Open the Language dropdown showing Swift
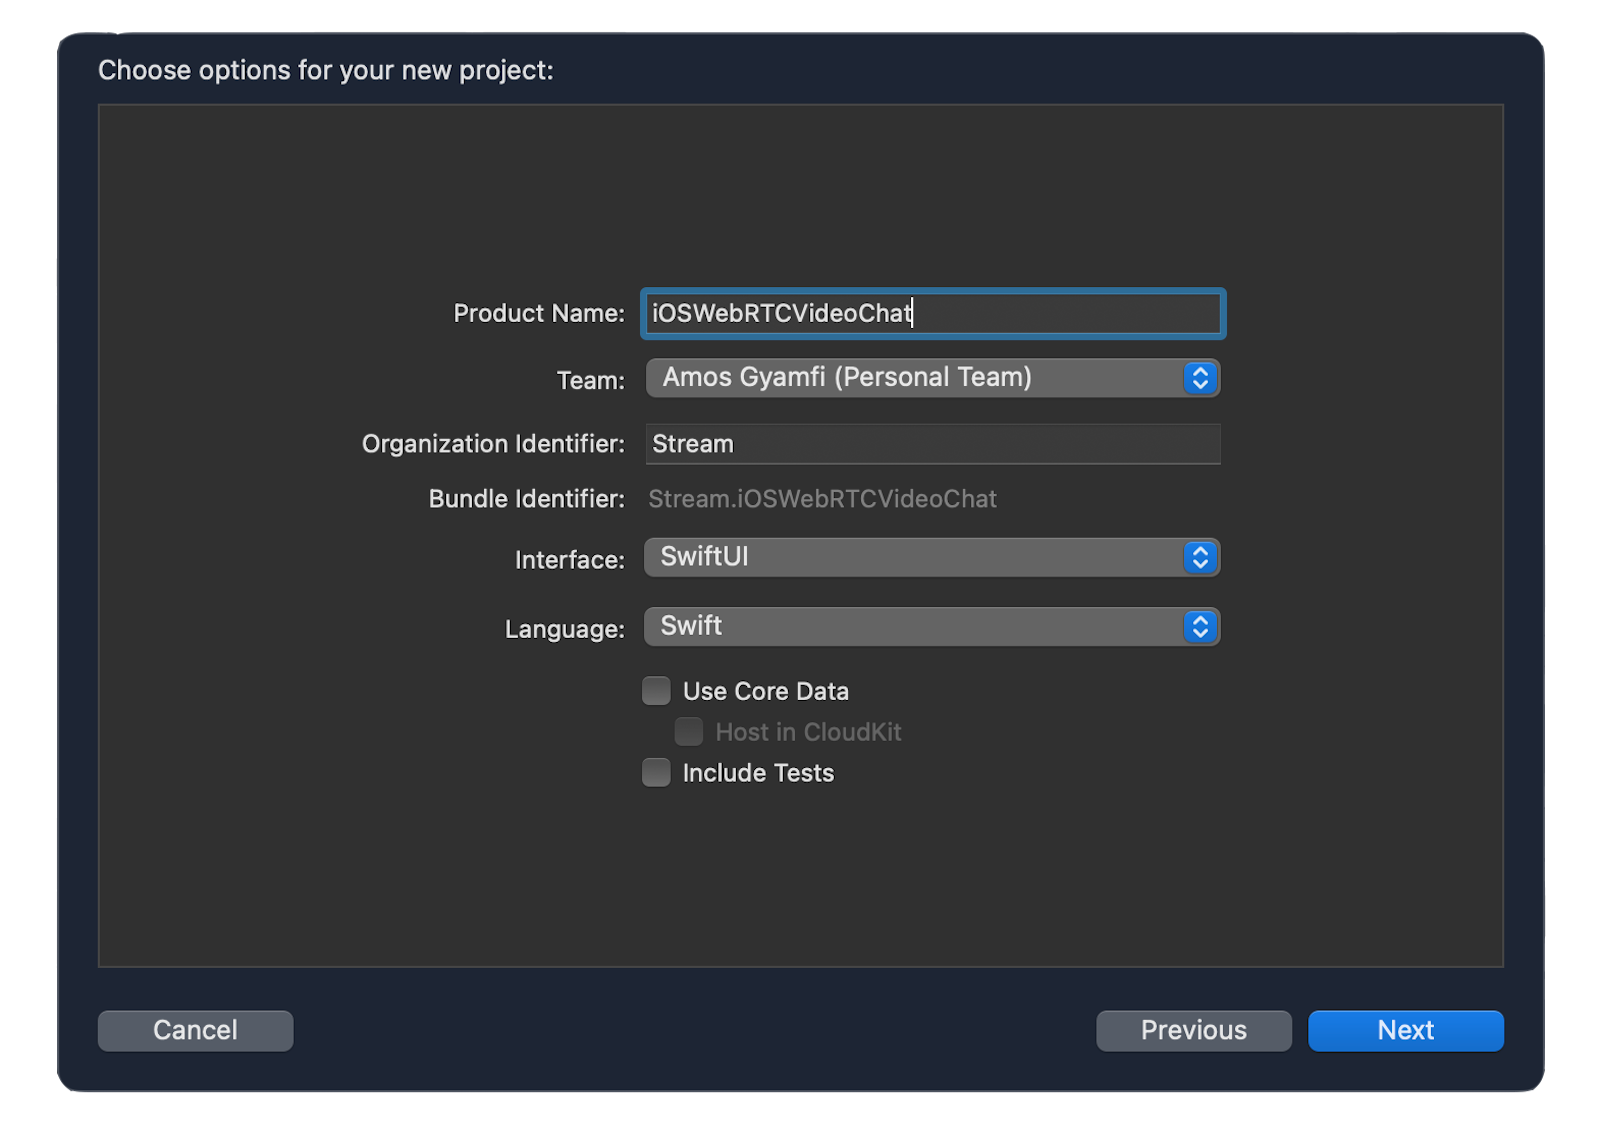 pyautogui.click(x=930, y=627)
